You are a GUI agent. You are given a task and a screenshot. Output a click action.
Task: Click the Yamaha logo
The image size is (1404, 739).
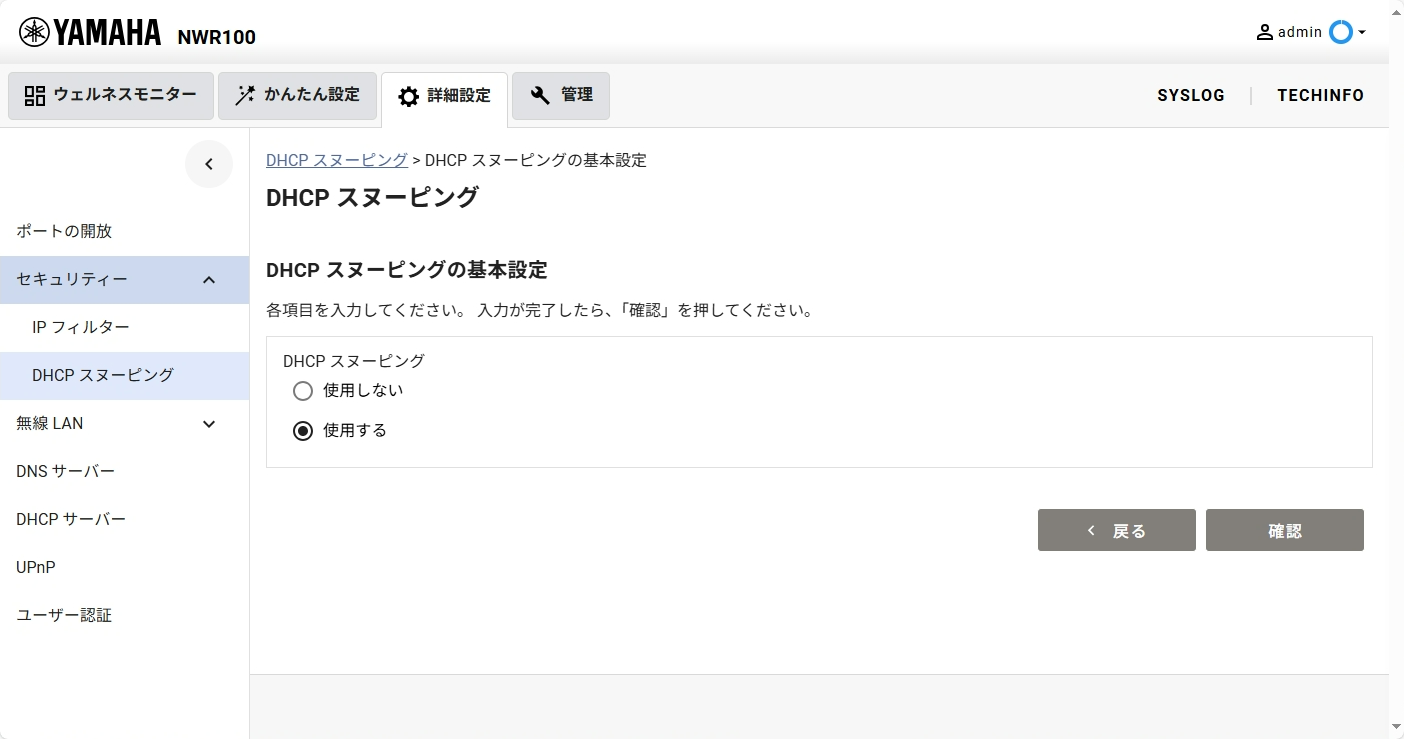point(90,33)
